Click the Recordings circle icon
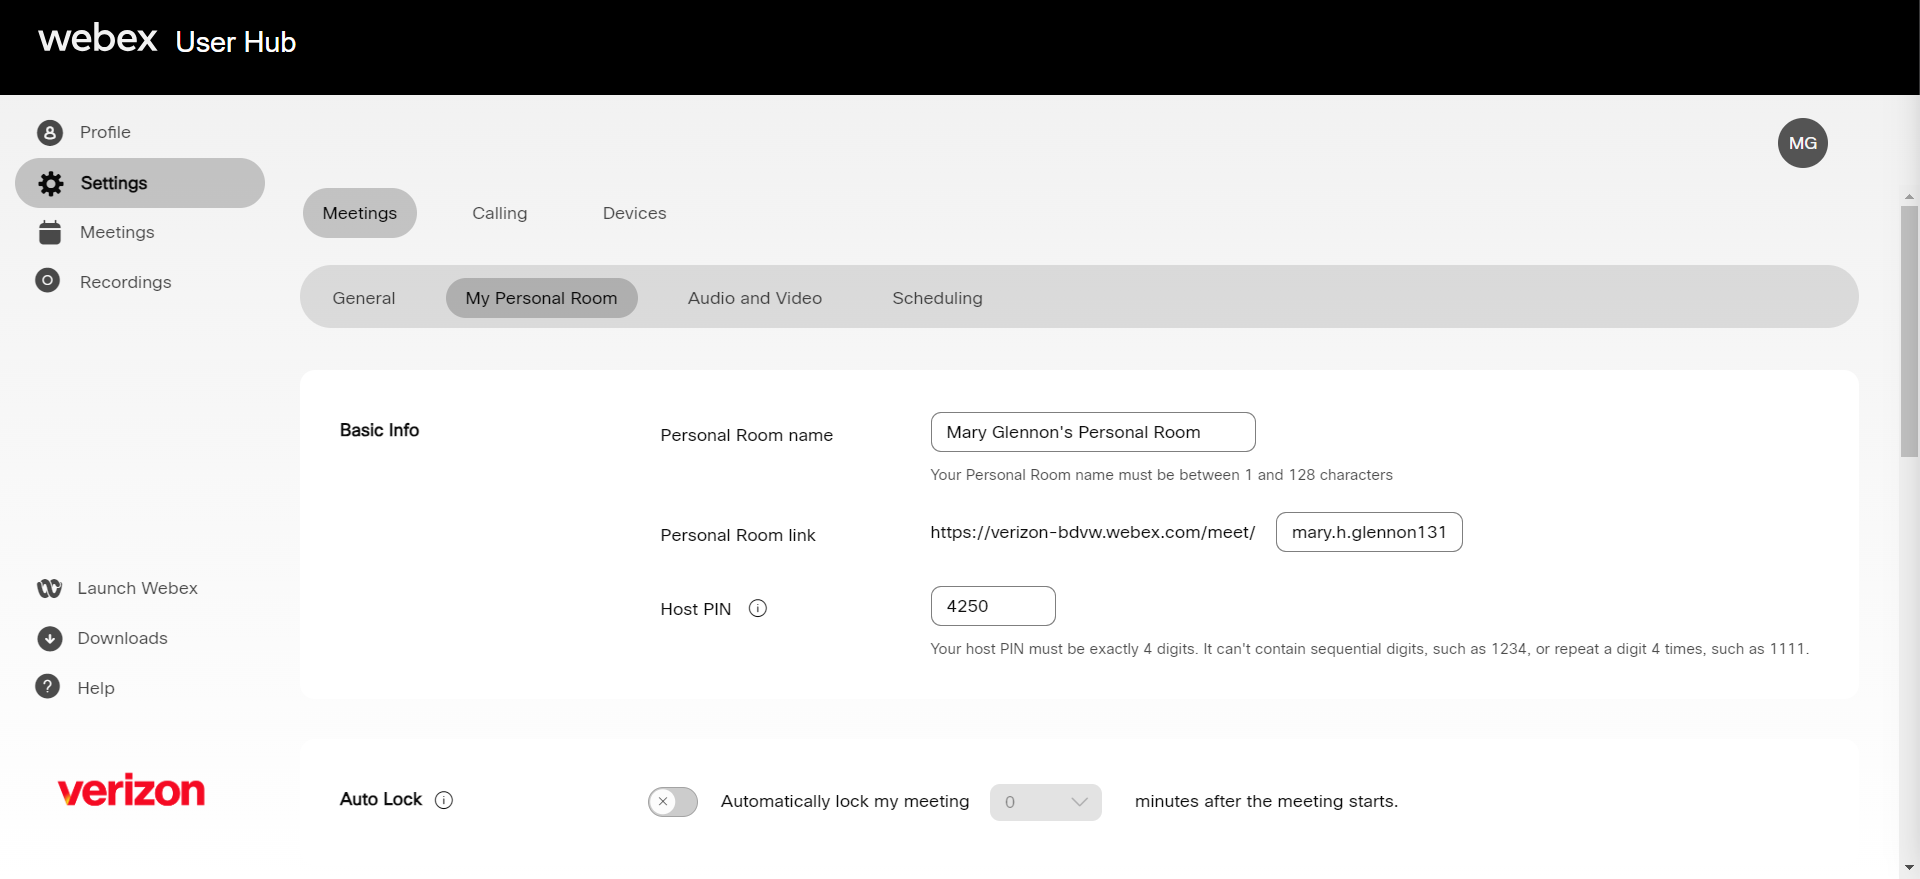1920x879 pixels. point(47,281)
